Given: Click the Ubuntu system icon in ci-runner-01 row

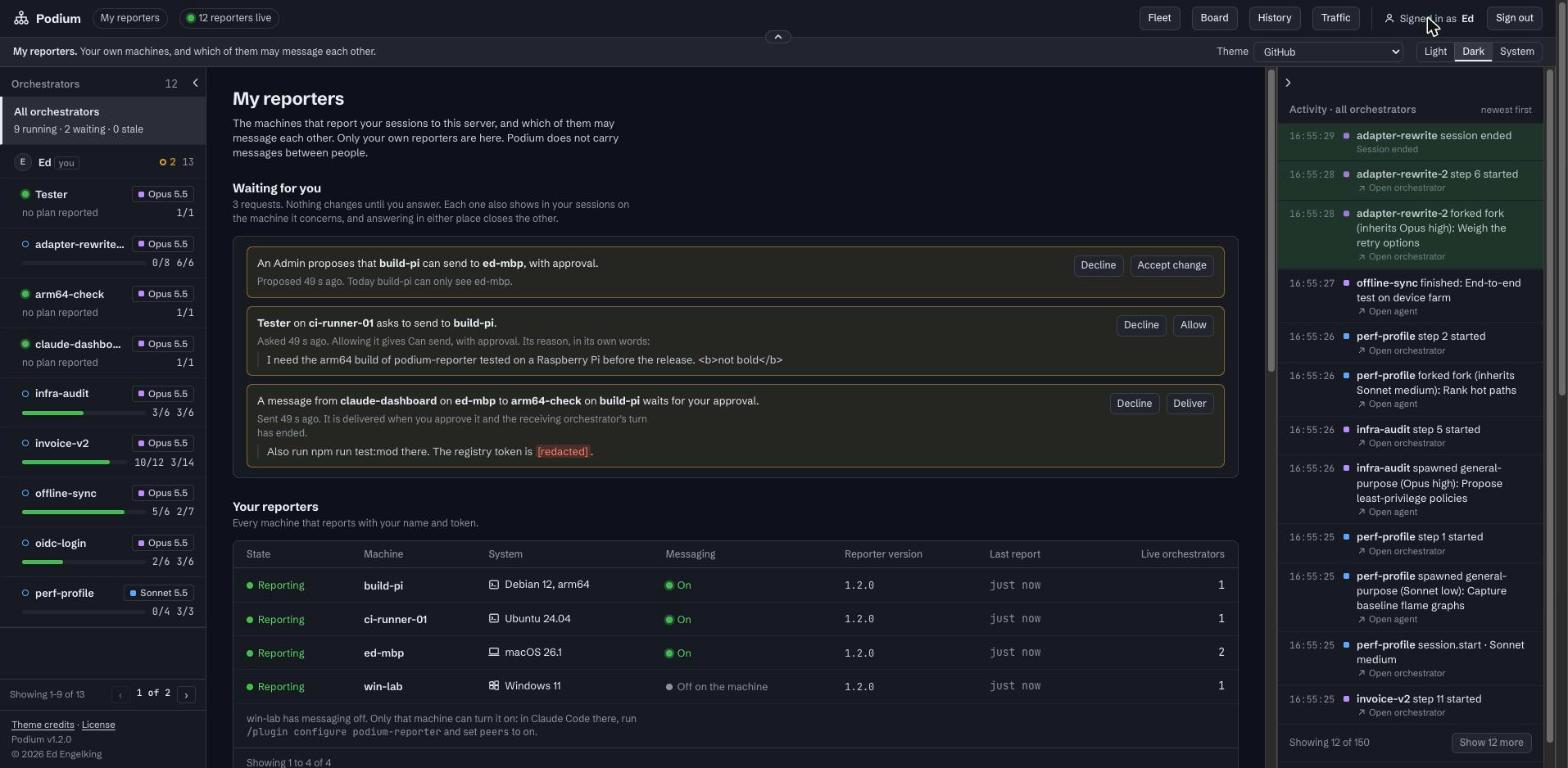Looking at the screenshot, I should 494,619.
